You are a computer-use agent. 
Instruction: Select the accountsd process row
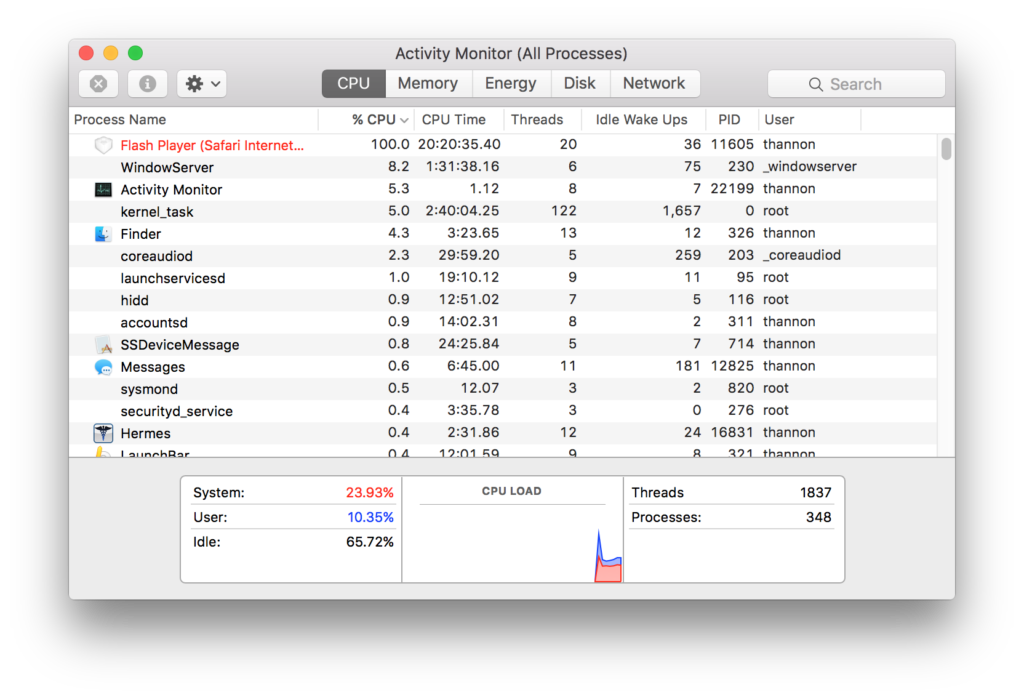(503, 323)
